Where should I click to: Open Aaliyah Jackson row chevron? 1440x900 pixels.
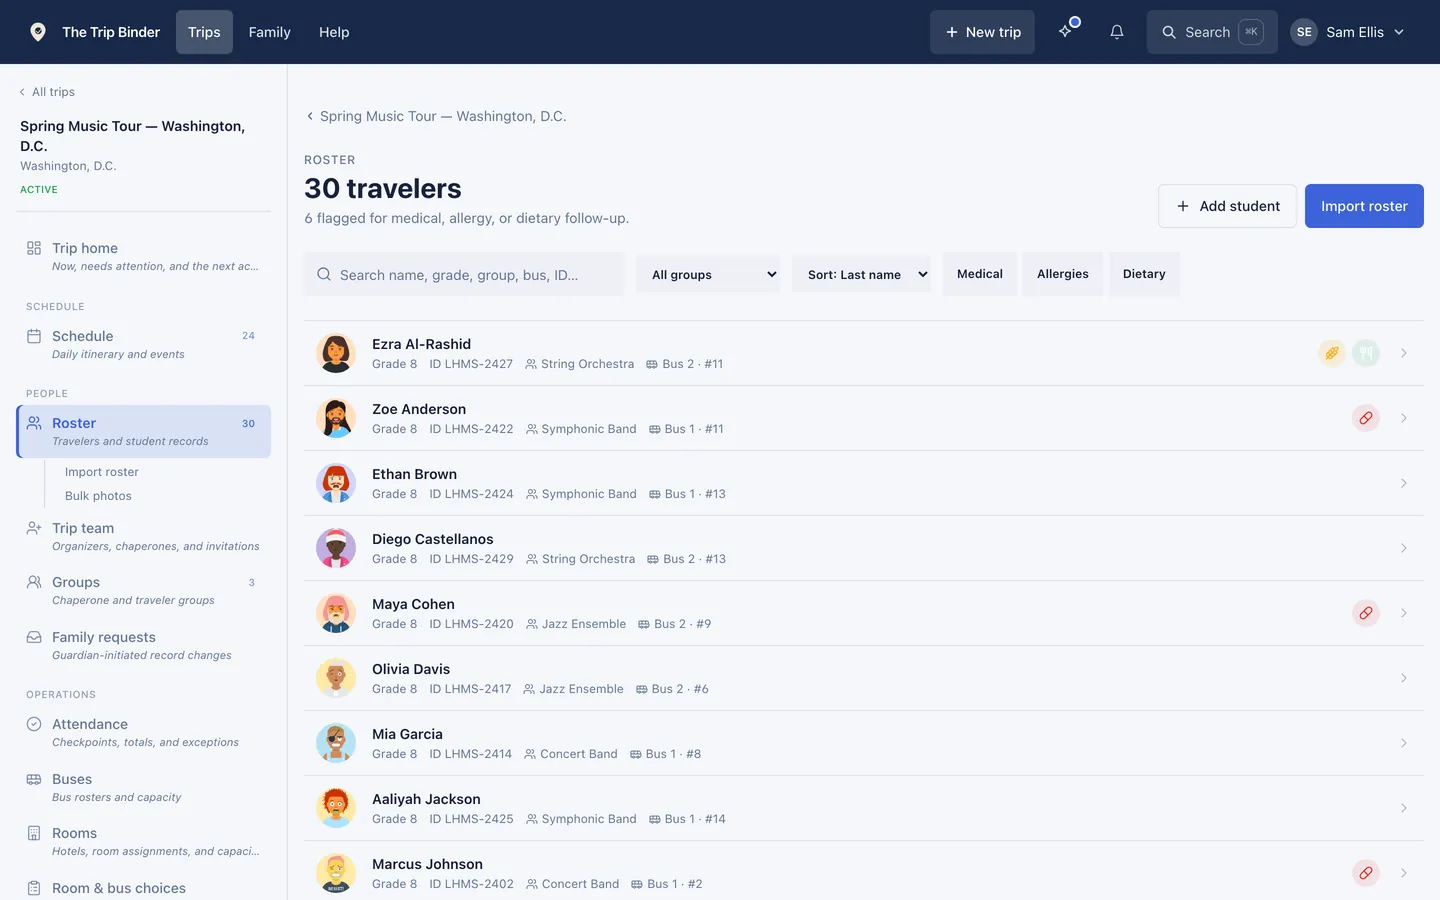[1404, 808]
